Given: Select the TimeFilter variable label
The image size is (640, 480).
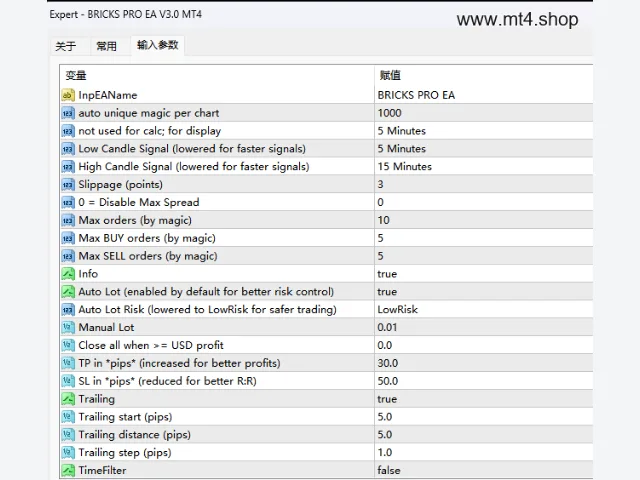Looking at the screenshot, I should [x=102, y=470].
